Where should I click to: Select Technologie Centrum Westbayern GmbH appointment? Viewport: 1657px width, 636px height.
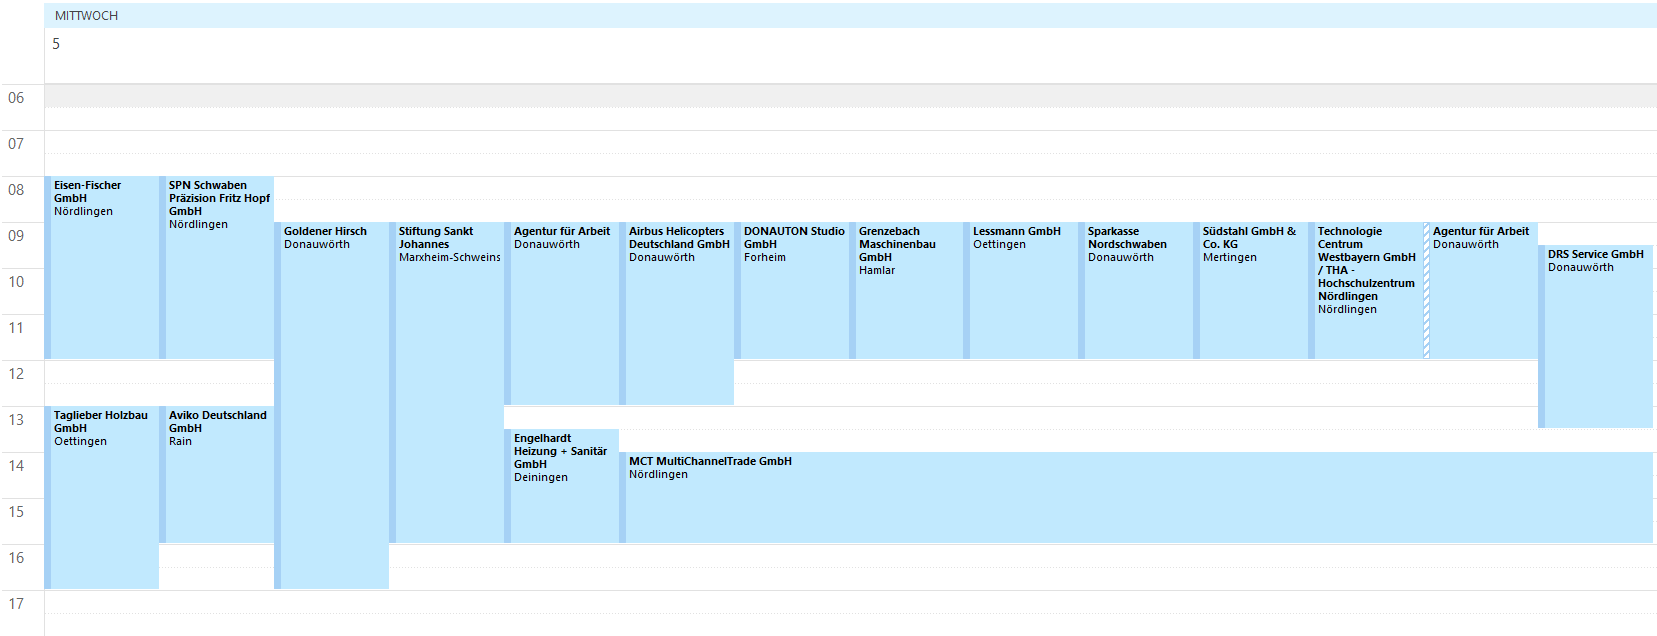(x=1366, y=290)
